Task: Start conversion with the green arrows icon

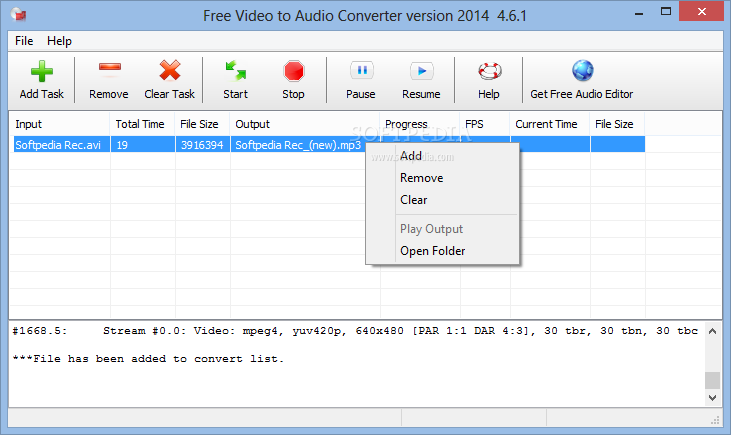Action: tap(235, 71)
